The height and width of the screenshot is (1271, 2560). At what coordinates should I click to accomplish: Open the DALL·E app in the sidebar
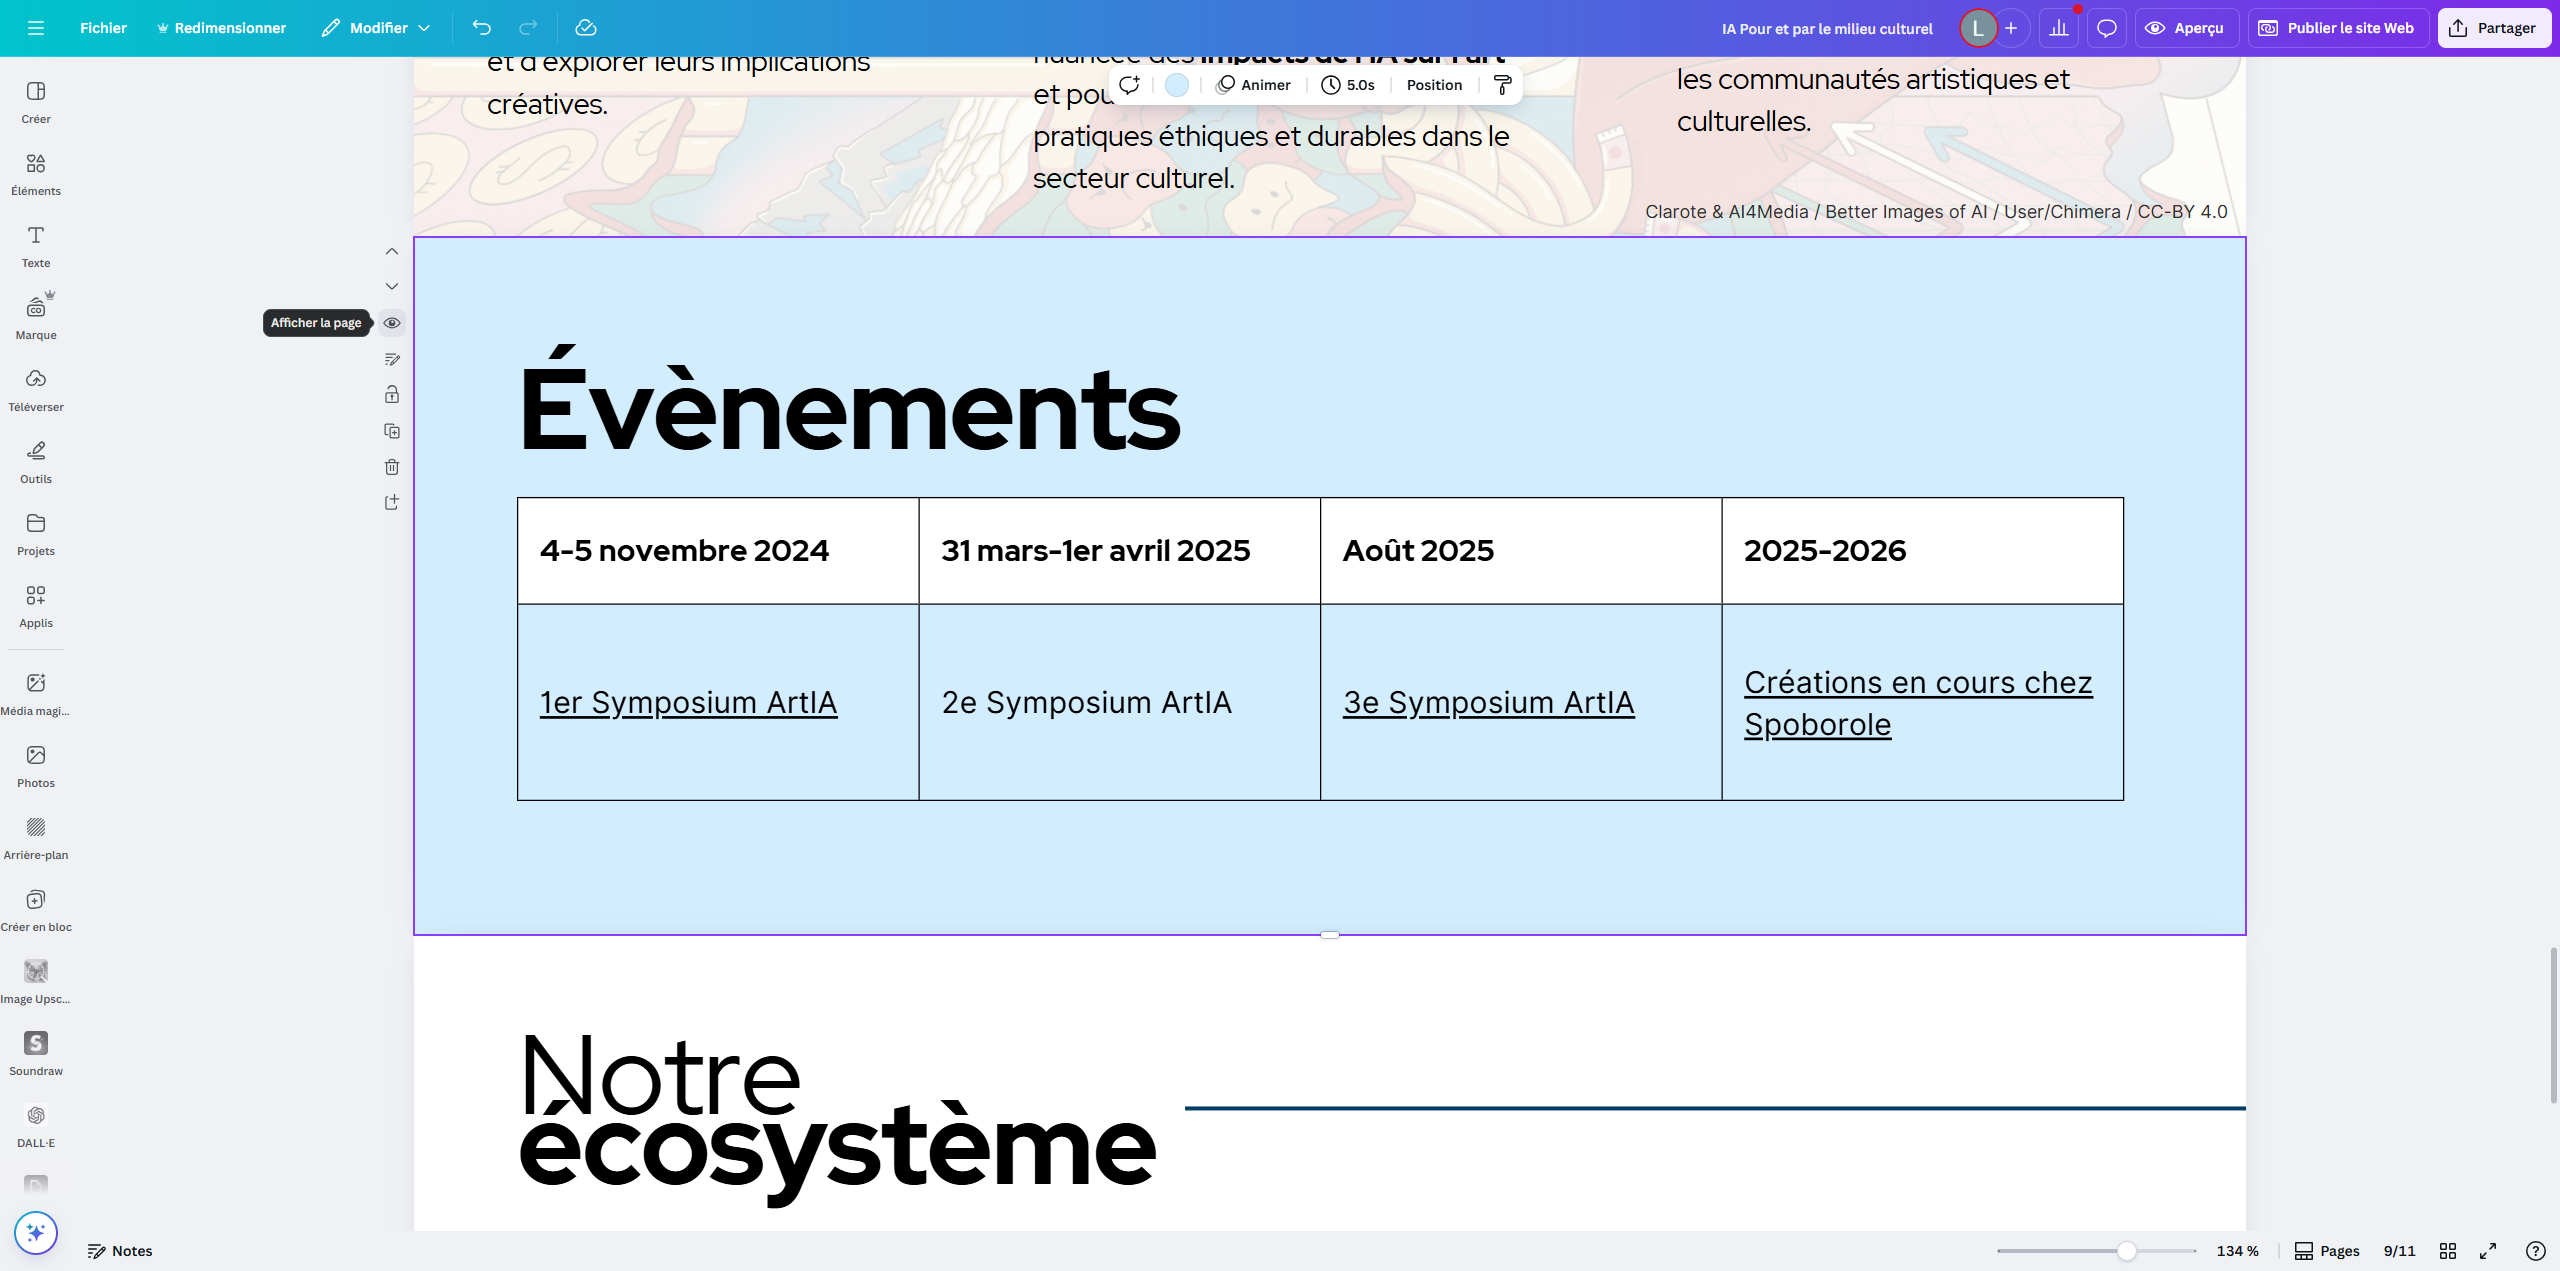[x=35, y=1126]
